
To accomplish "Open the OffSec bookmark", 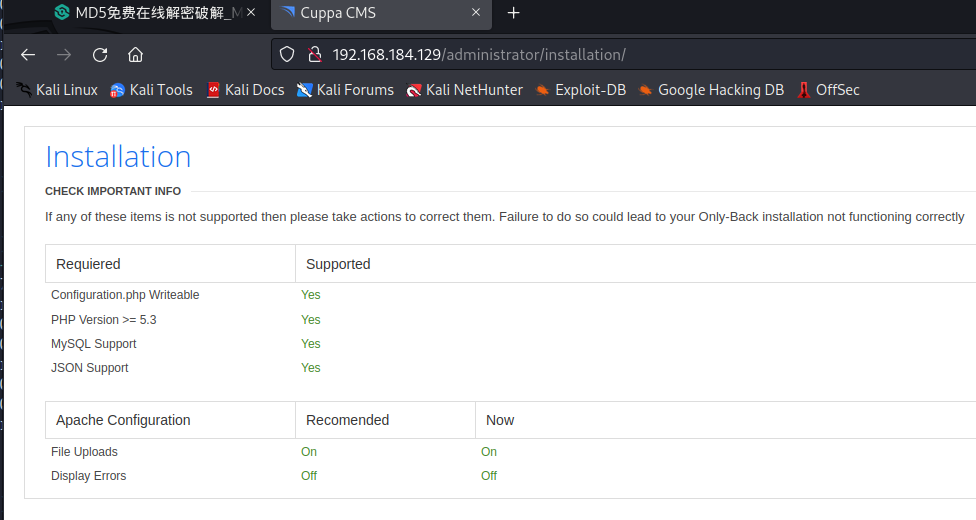I will 828,90.
